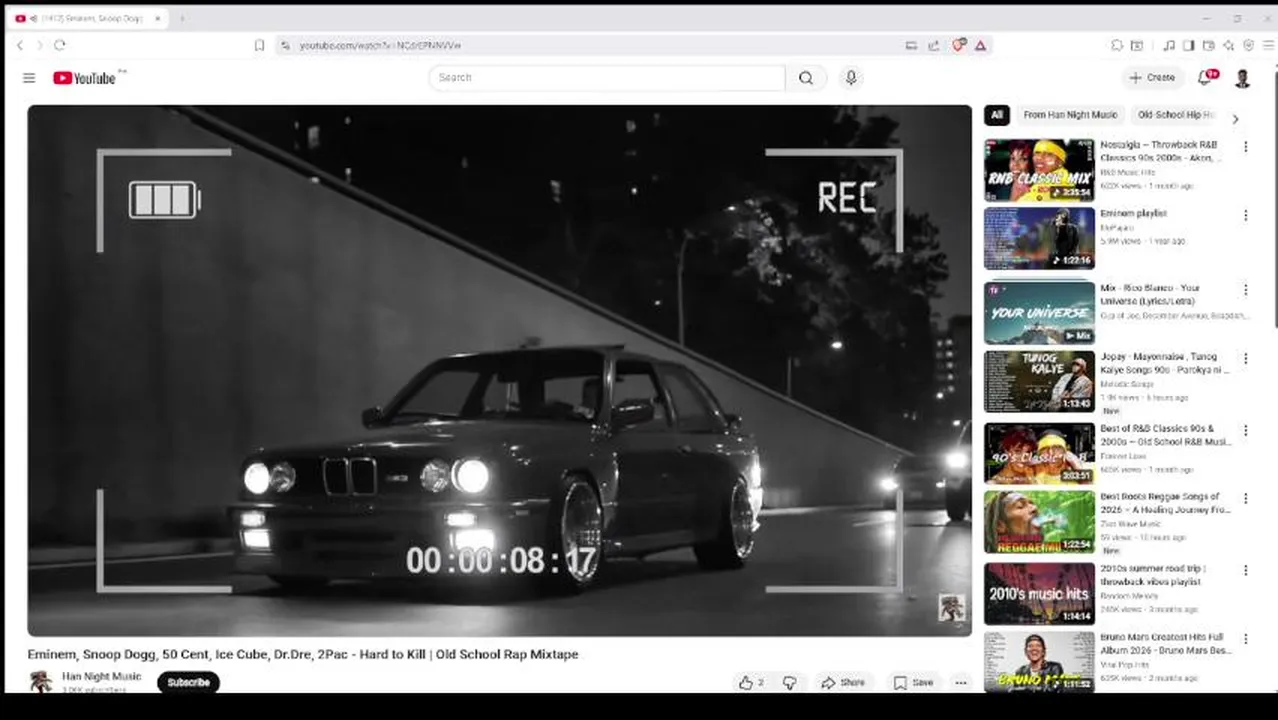Open the Han Night Music channel name
Image resolution: width=1278 pixels, height=720 pixels.
(x=101, y=676)
